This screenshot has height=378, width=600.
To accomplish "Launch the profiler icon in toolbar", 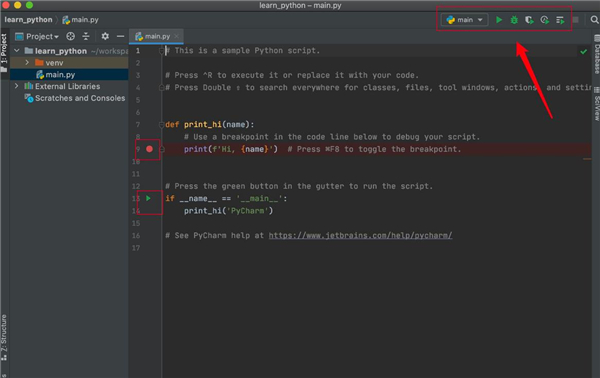I will pos(545,20).
